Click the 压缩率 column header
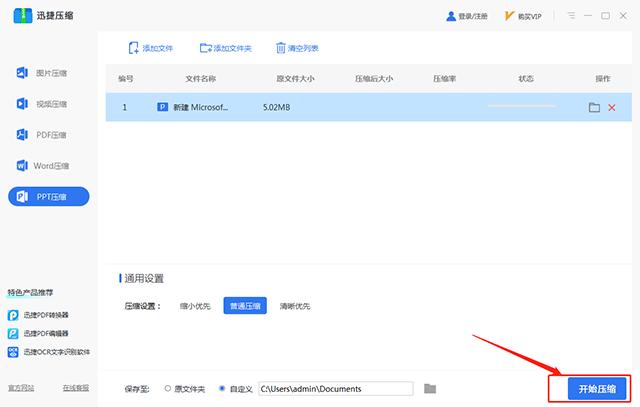 pos(444,78)
